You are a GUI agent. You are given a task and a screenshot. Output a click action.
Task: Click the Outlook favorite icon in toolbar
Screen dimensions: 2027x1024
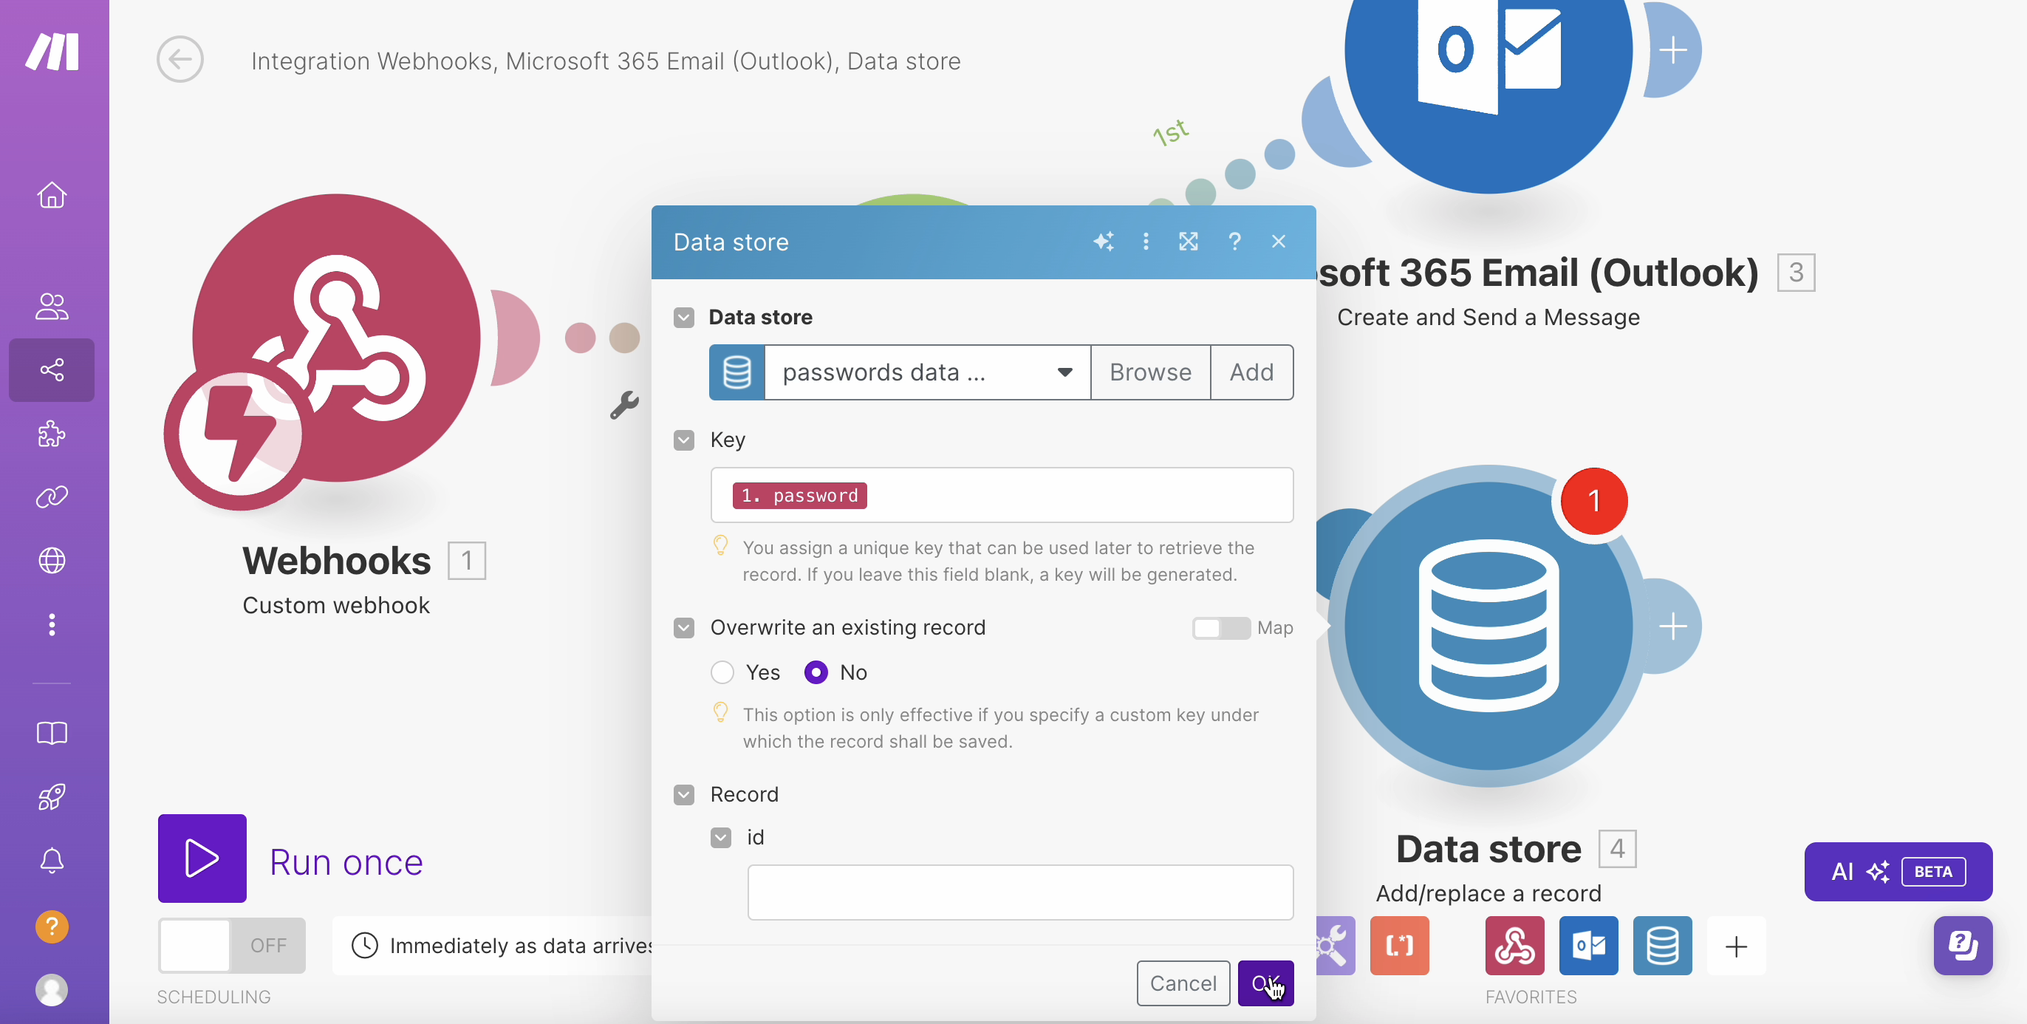[1589, 946]
